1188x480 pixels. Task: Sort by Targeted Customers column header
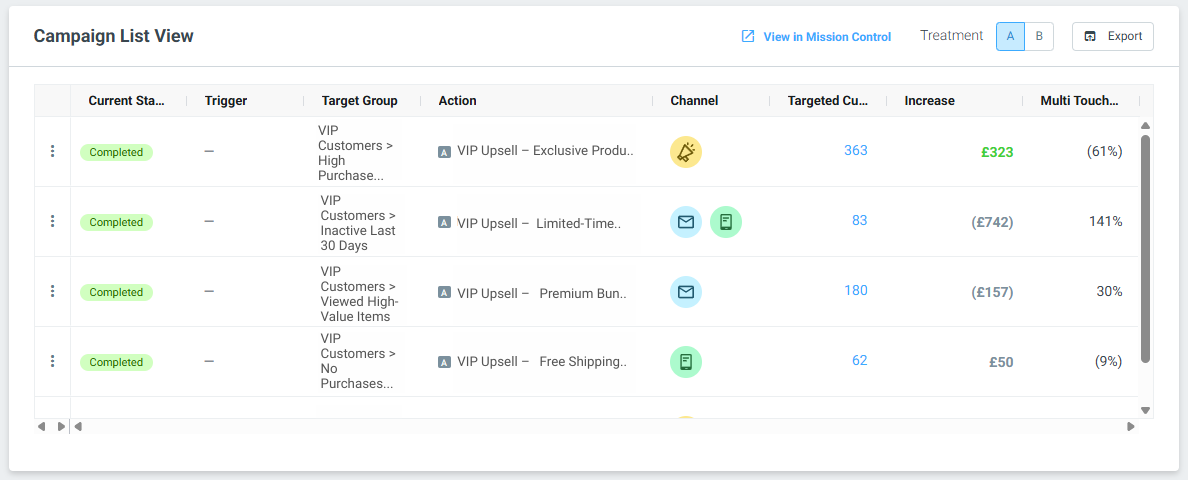click(x=828, y=101)
